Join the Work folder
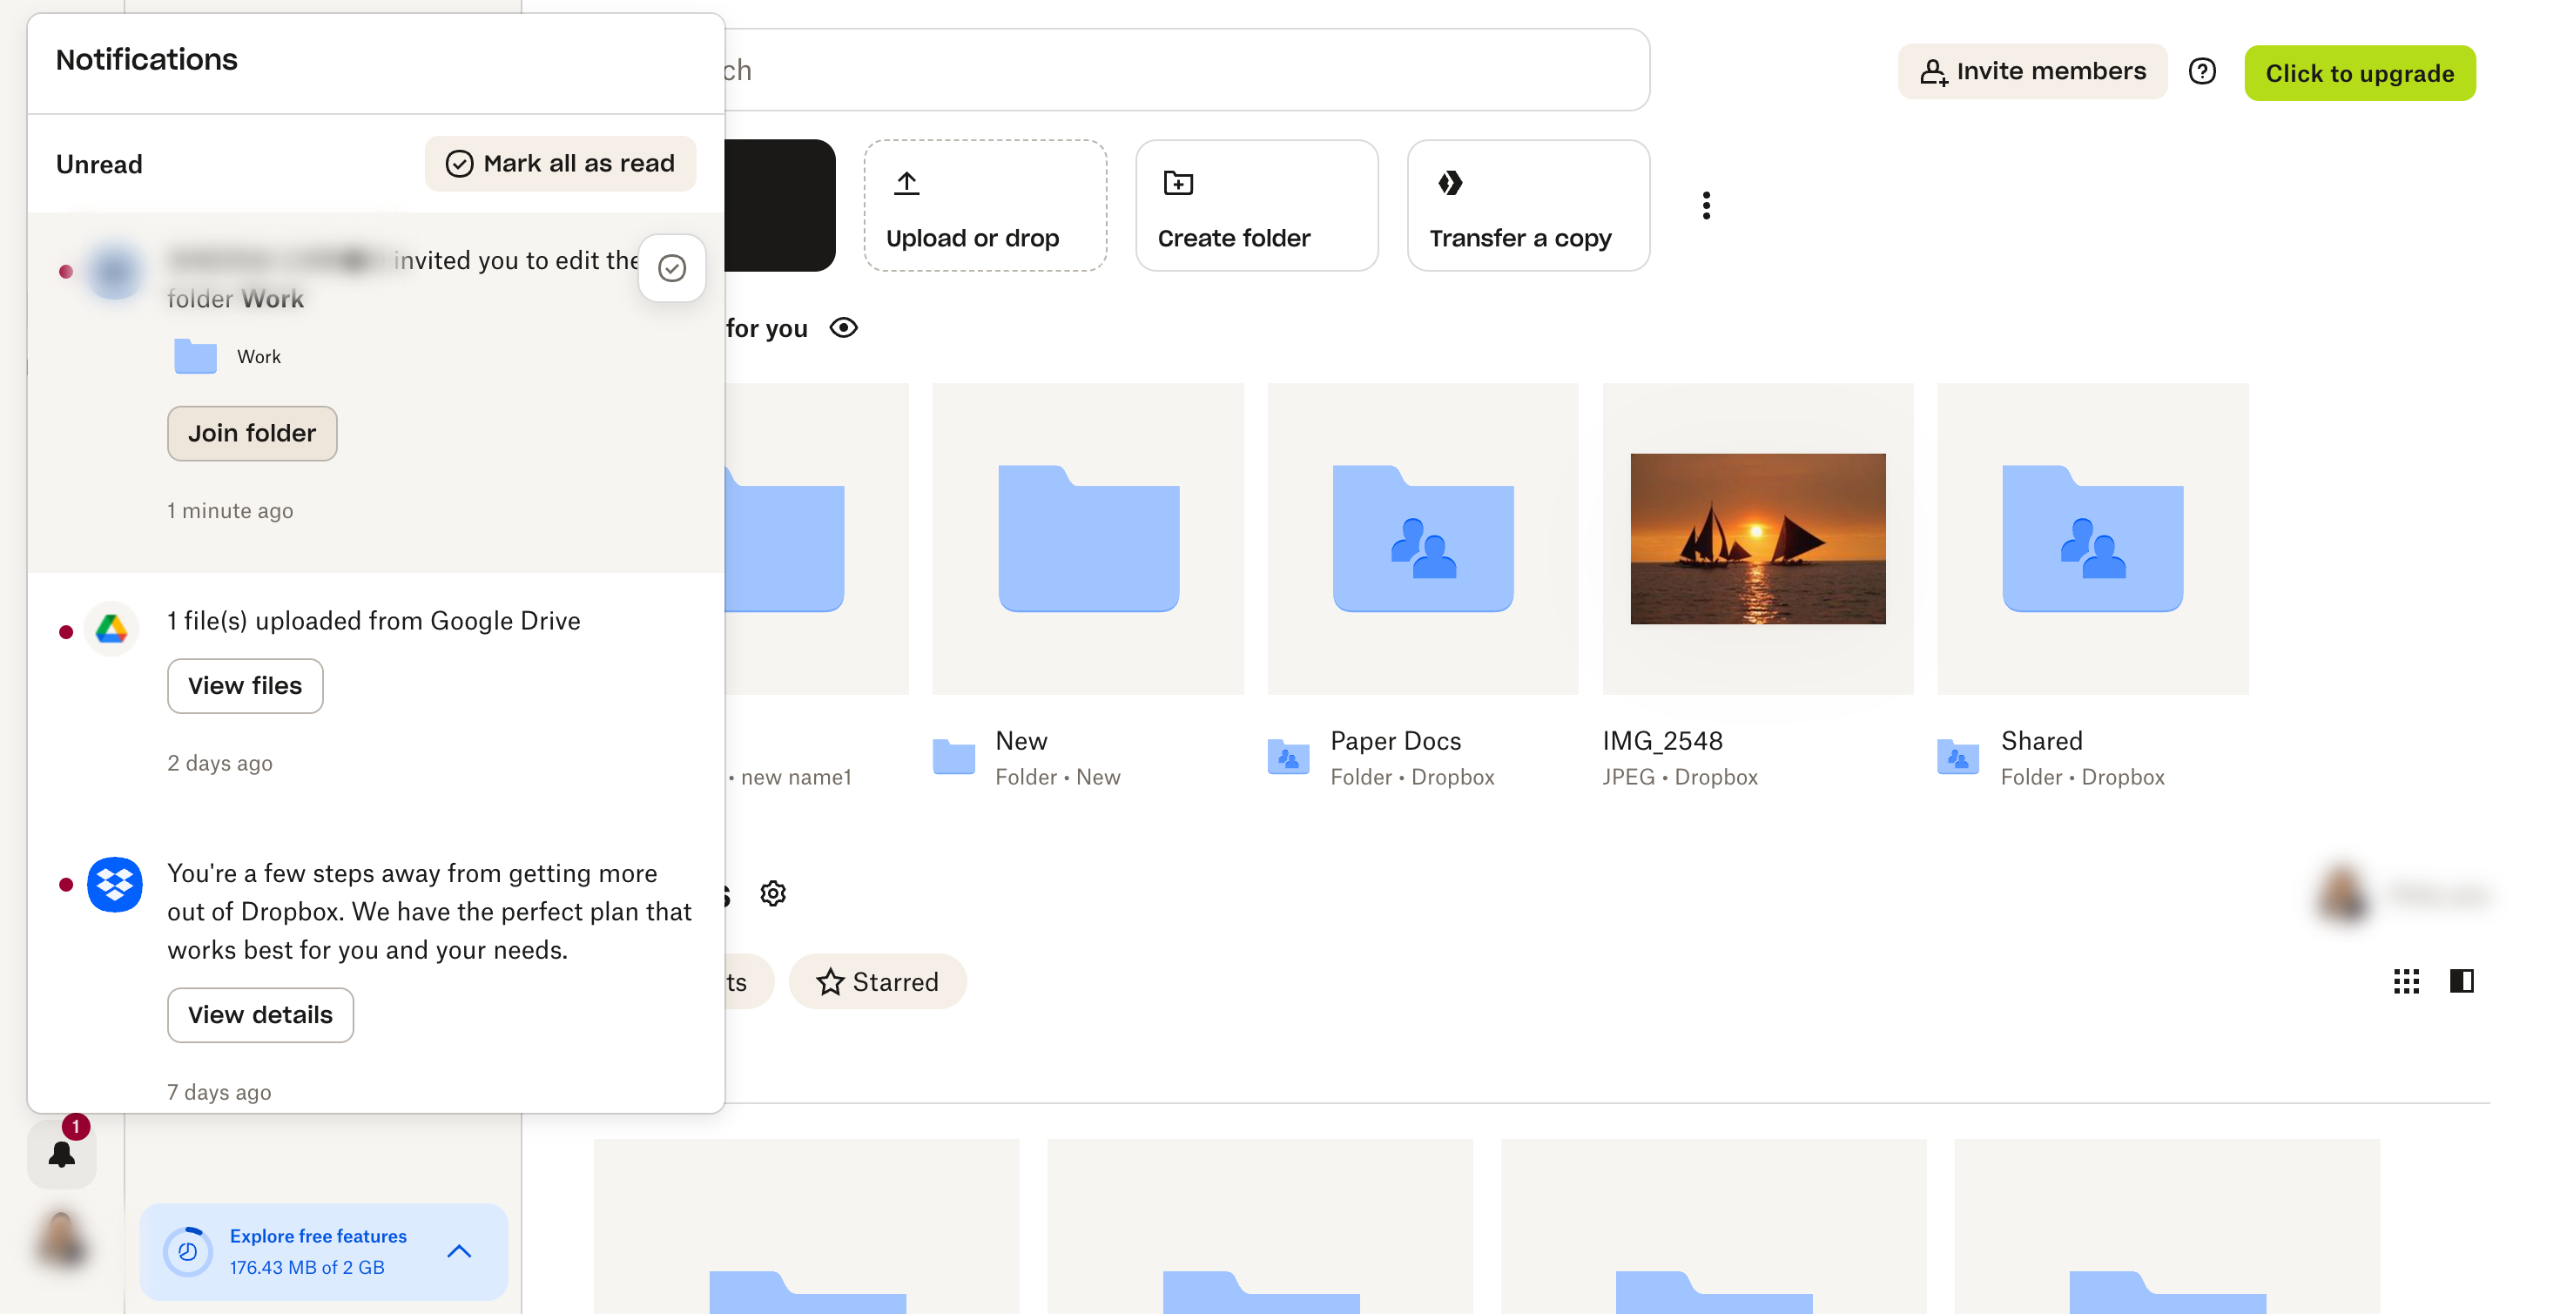 pos(252,433)
